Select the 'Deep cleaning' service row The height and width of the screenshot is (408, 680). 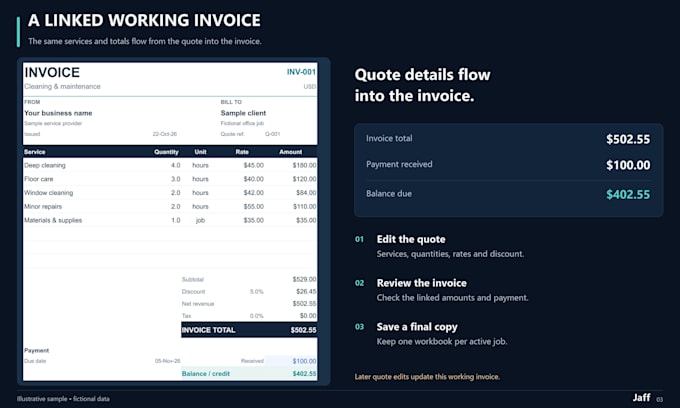click(x=170, y=165)
